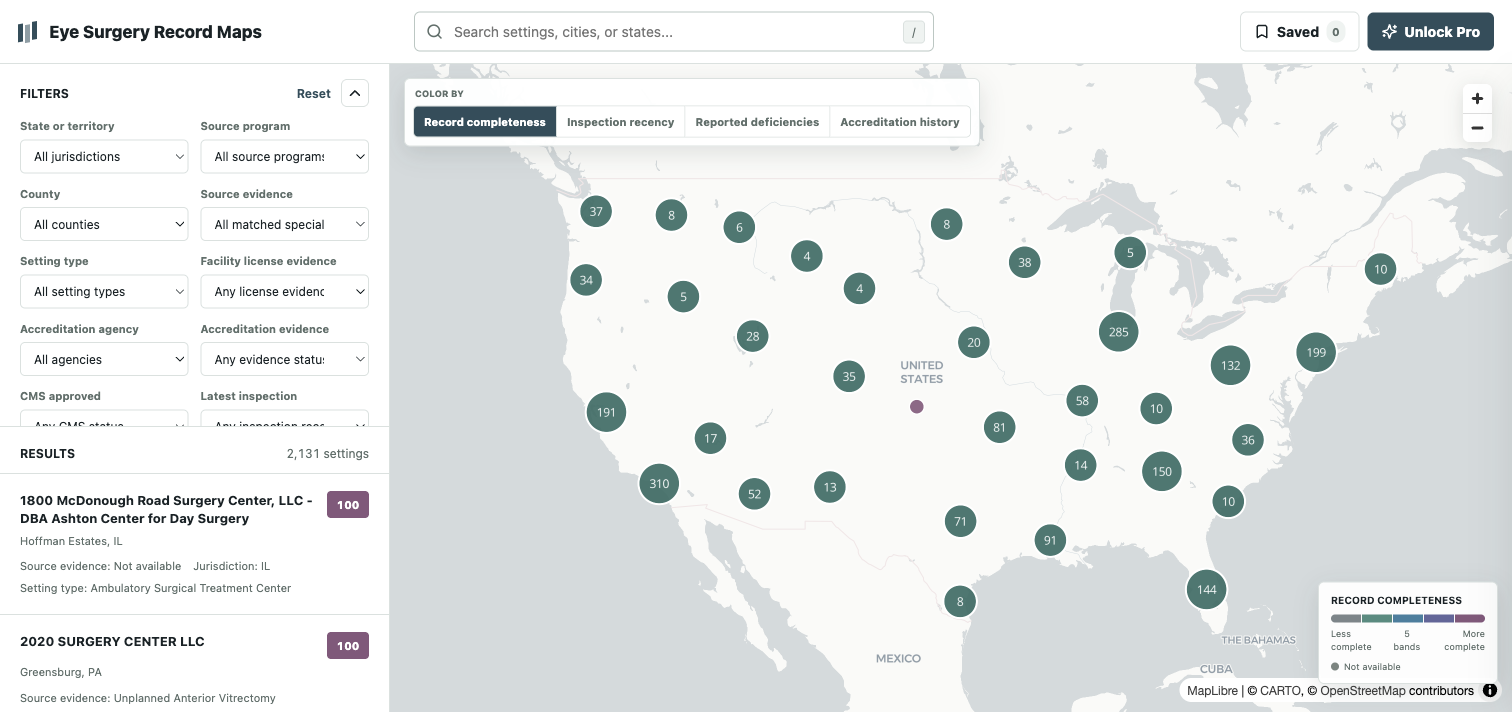This screenshot has width=1512, height=712.
Task: Click the Eye Surgery Record Maps logo icon
Action: point(28,32)
